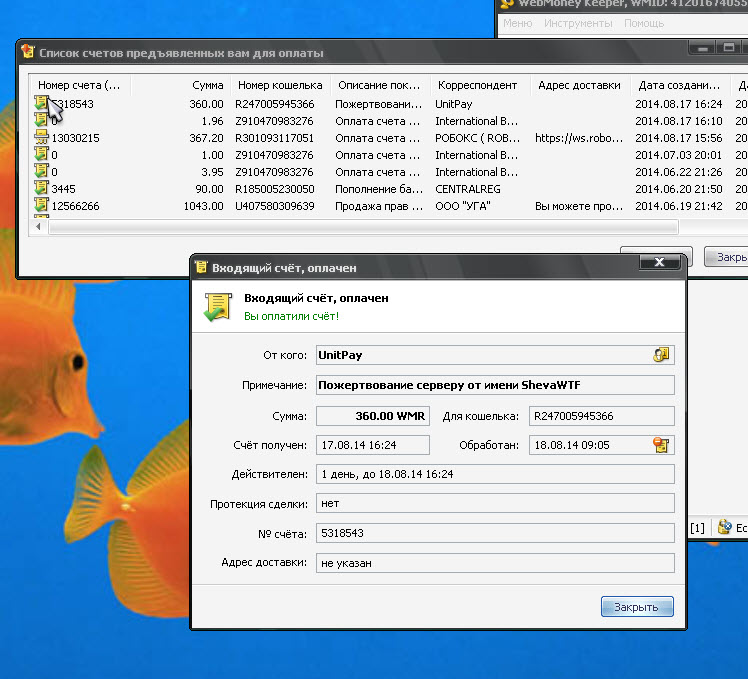Click the От кого field showing UnitPay
Screen dimensions: 748x679
(x=495, y=355)
